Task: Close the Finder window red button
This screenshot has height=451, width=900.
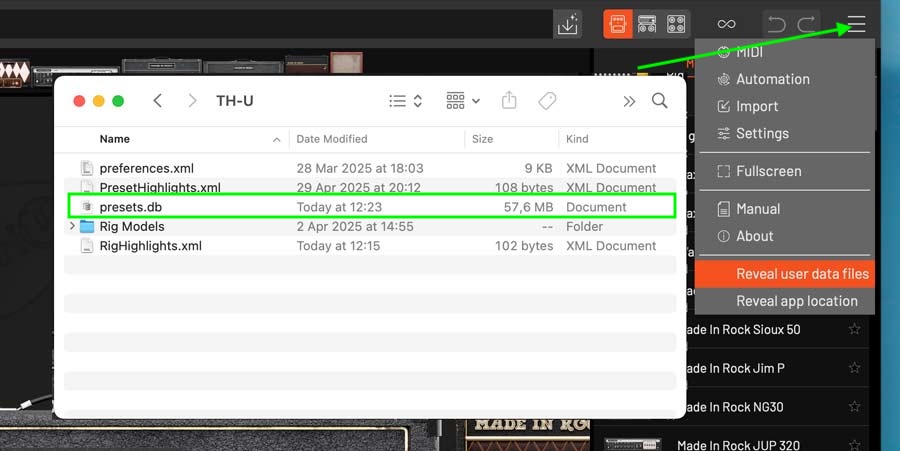Action: pos(79,101)
